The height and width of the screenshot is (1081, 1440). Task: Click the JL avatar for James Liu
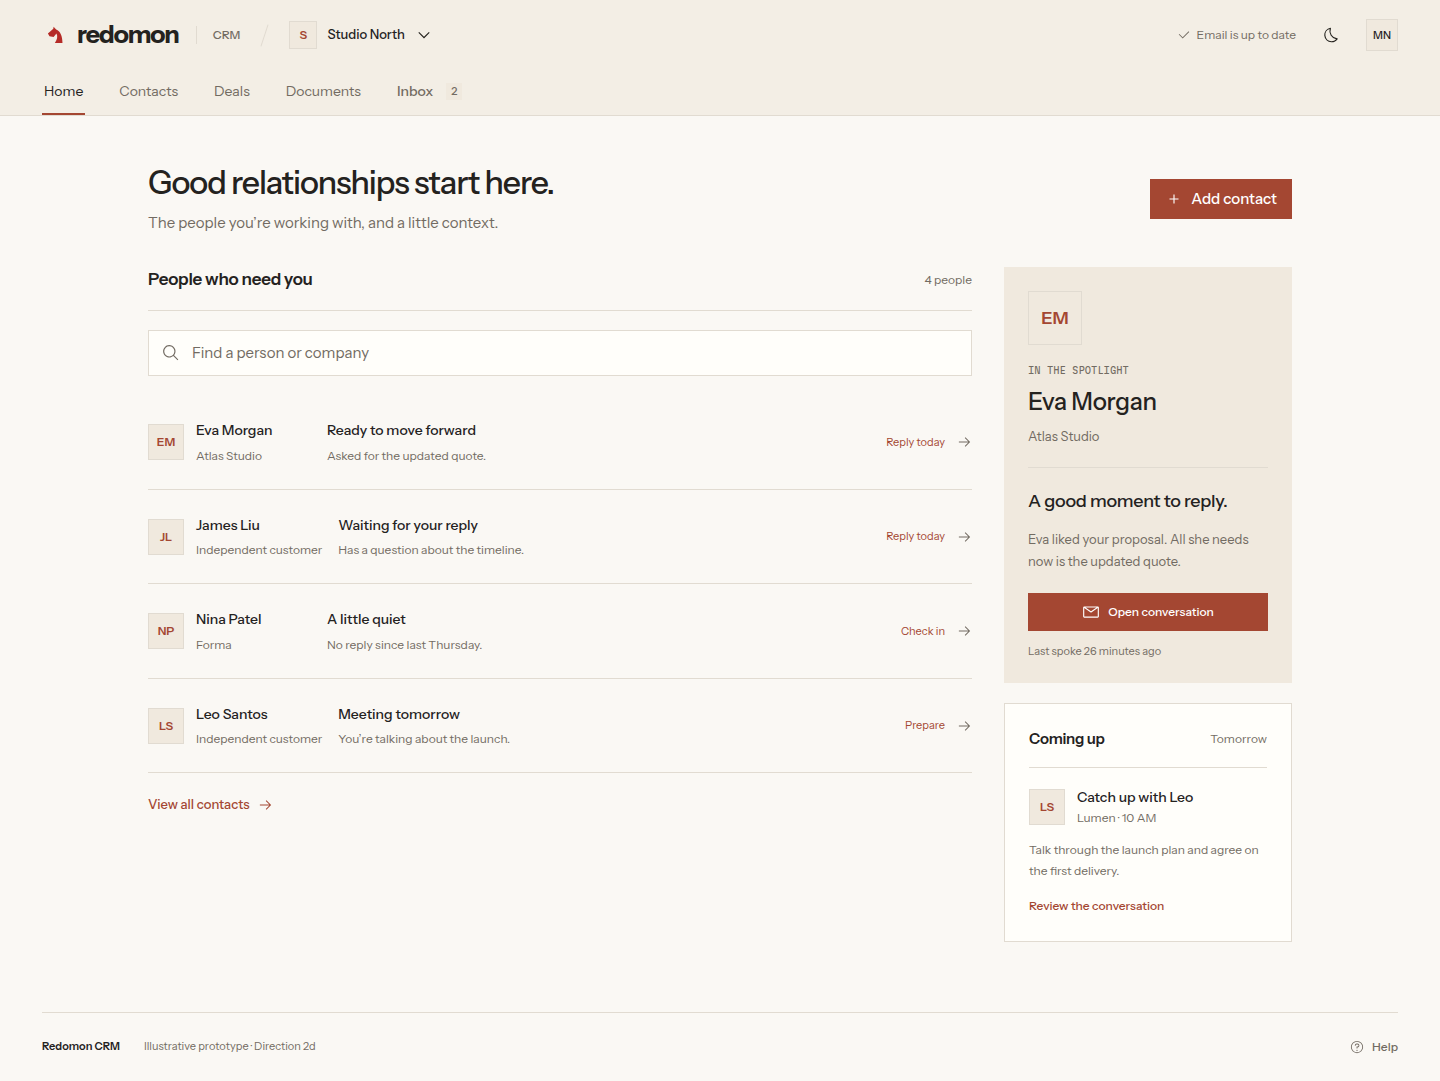tap(166, 537)
